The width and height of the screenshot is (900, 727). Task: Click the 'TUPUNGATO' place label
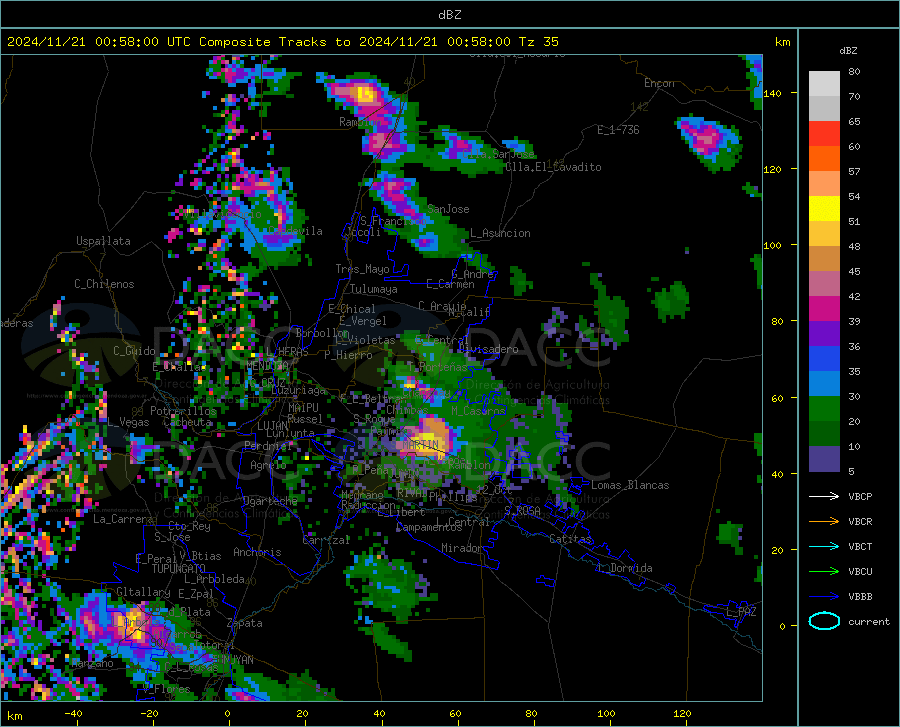coord(178,569)
